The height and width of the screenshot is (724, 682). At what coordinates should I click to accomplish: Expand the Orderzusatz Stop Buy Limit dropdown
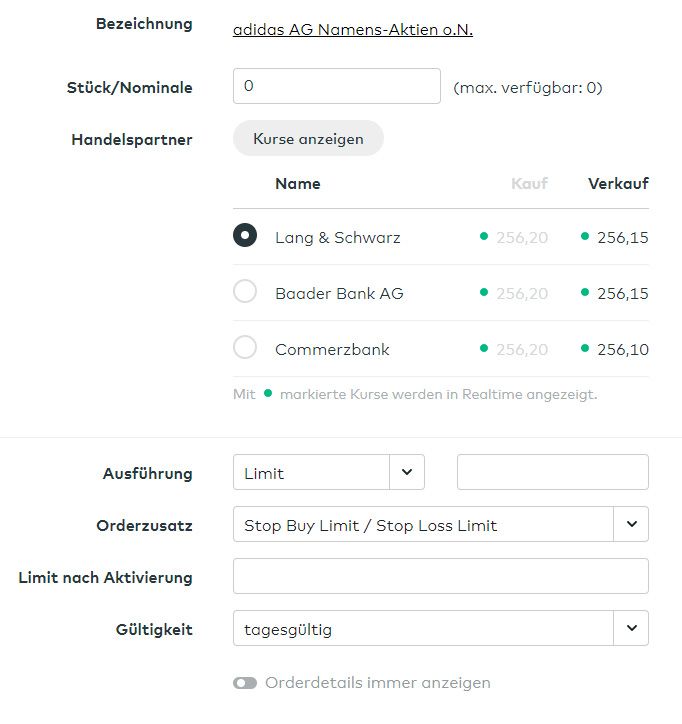(x=423, y=525)
